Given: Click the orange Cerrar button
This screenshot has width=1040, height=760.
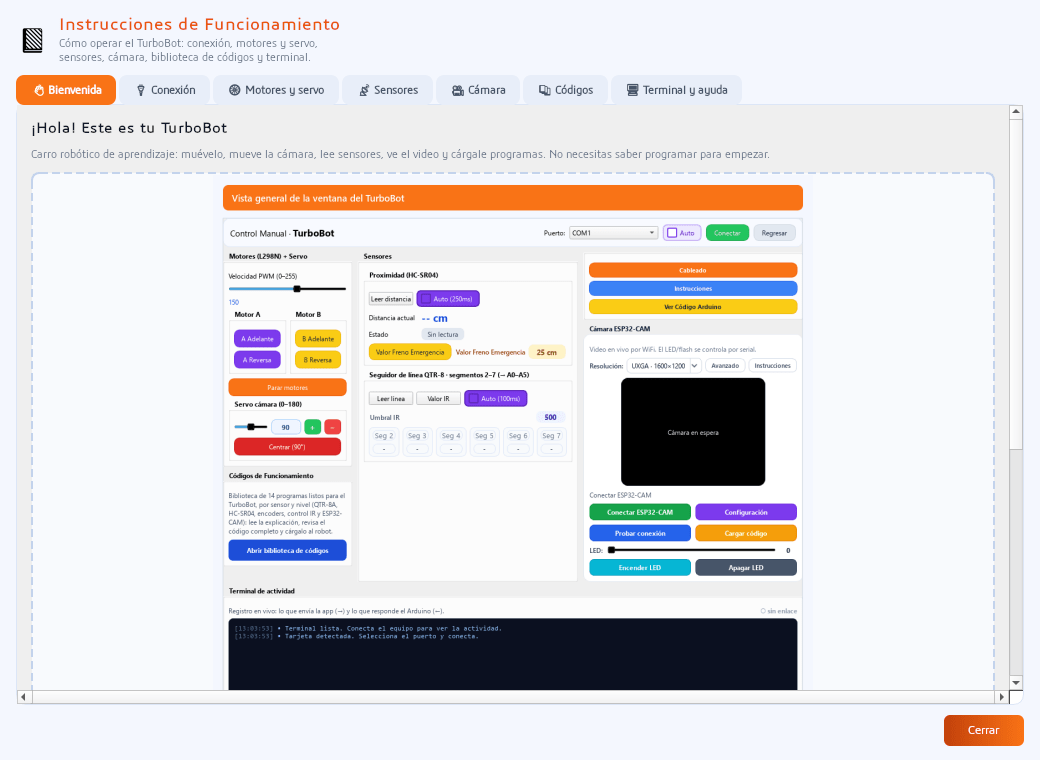Looking at the screenshot, I should point(983,730).
